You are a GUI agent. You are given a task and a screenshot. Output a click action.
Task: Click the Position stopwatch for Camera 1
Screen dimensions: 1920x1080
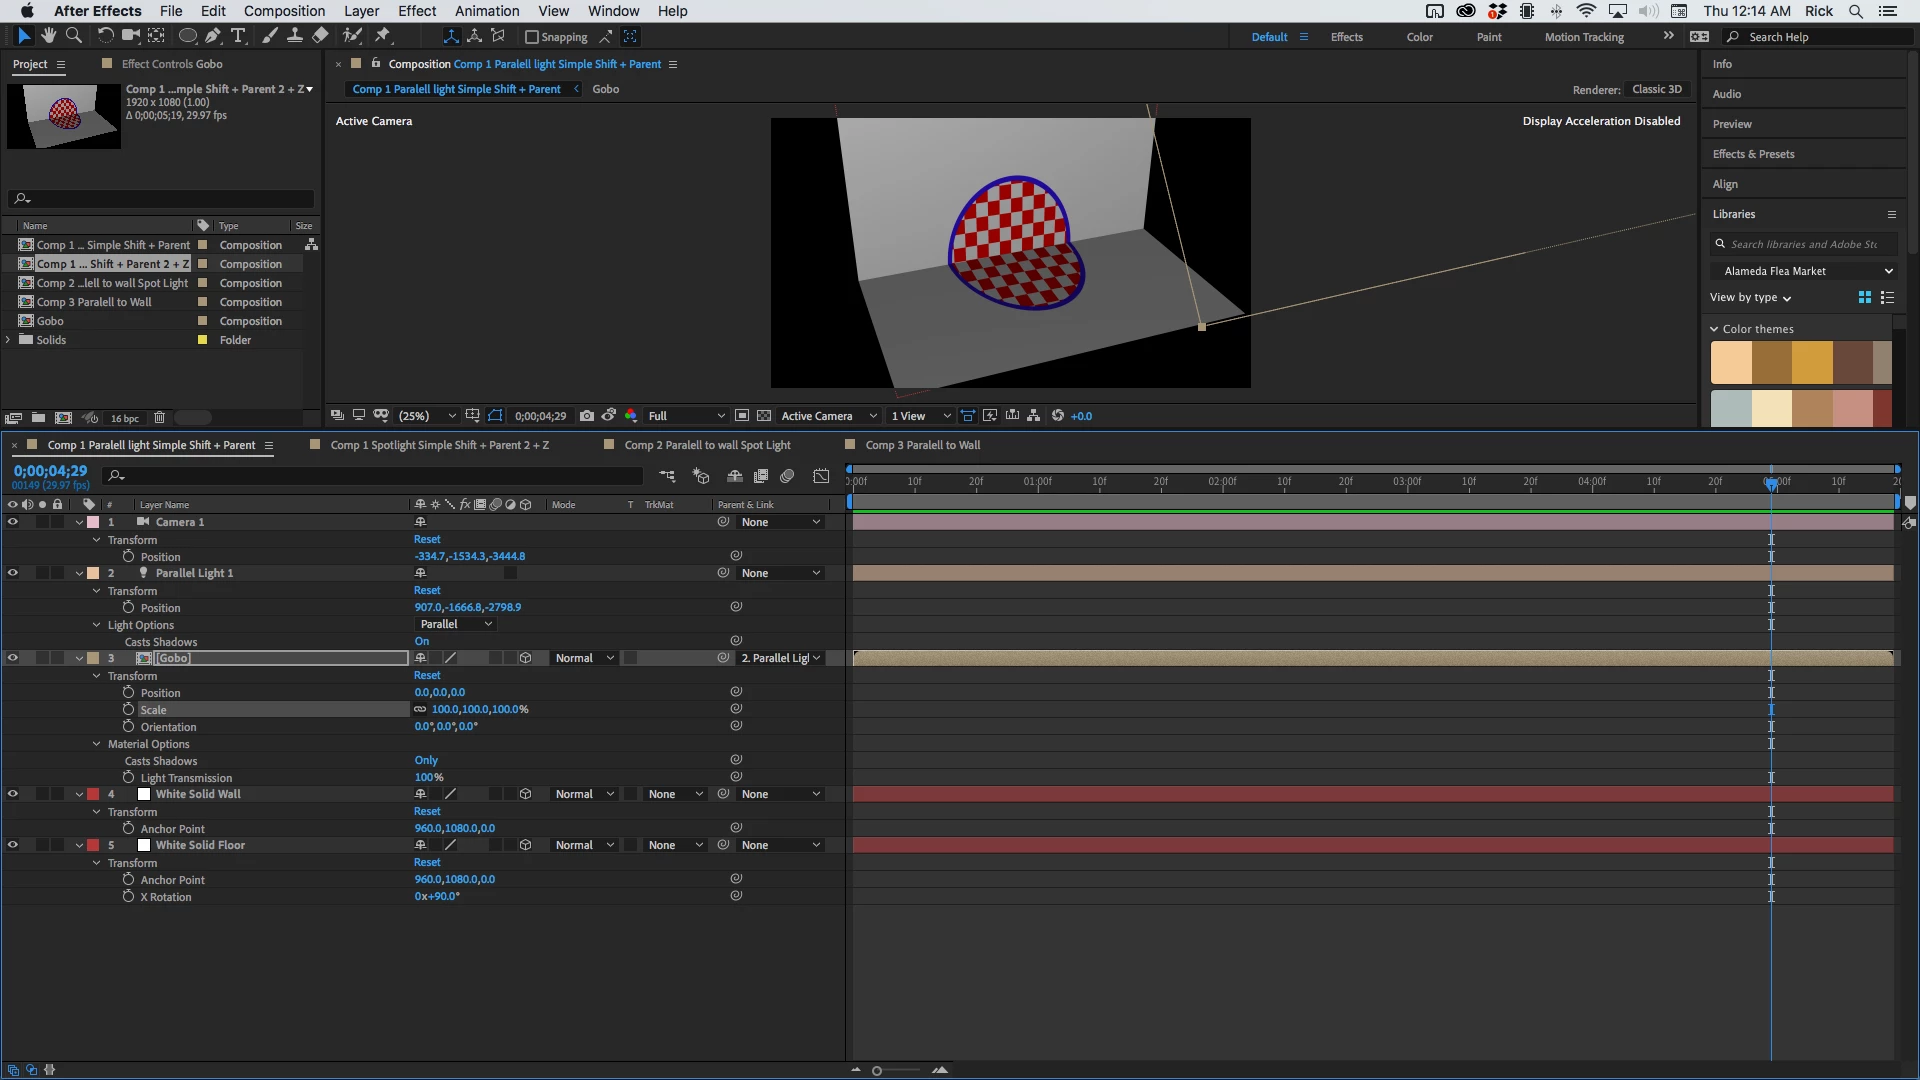pos(128,557)
